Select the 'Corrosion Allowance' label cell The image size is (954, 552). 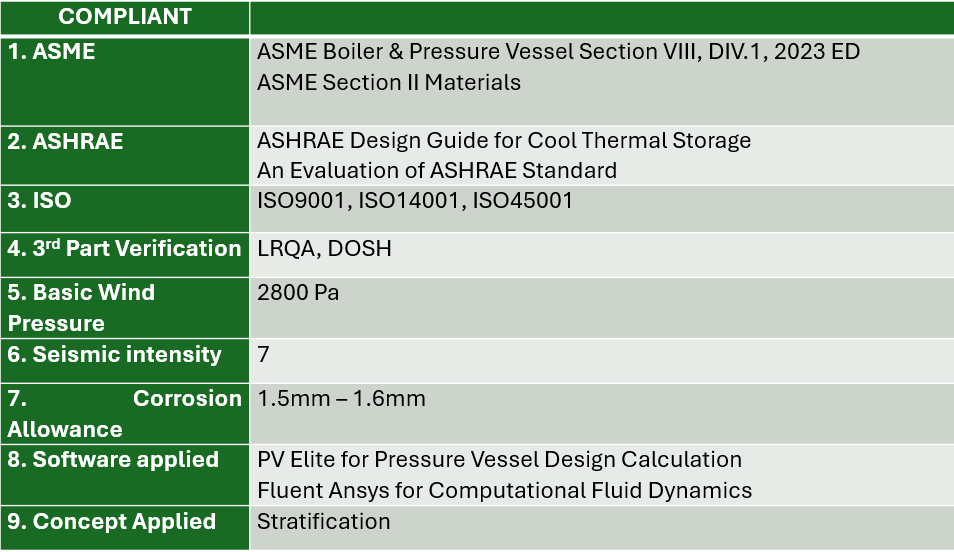coord(125,414)
